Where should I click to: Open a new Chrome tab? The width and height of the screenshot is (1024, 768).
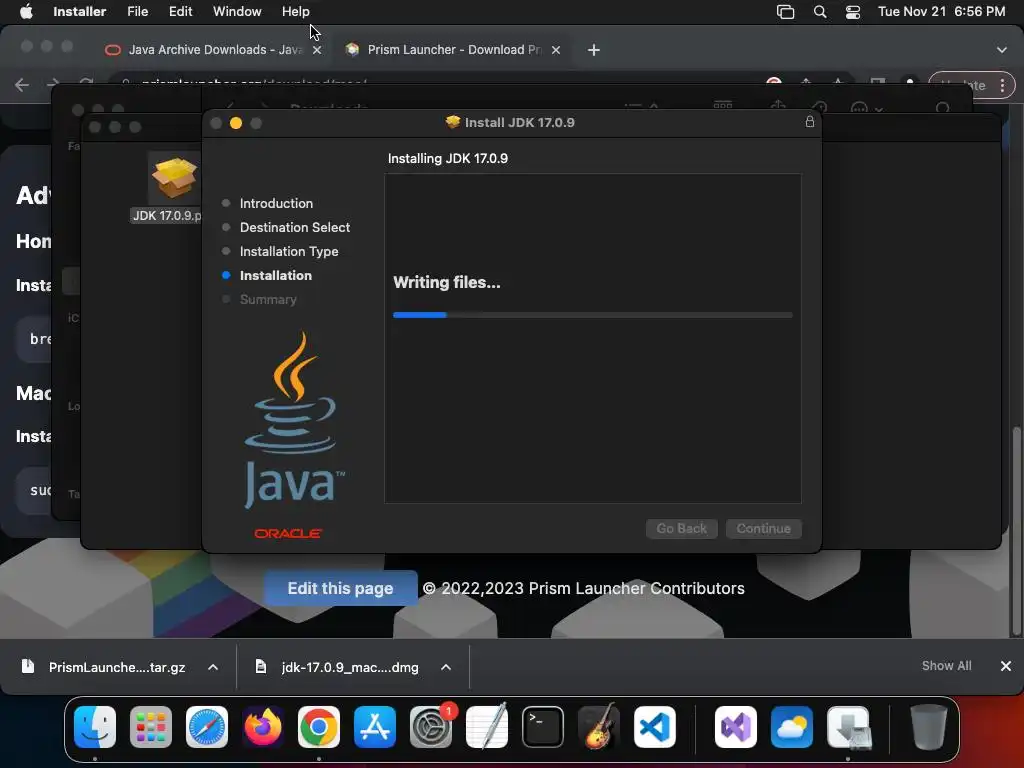point(594,50)
